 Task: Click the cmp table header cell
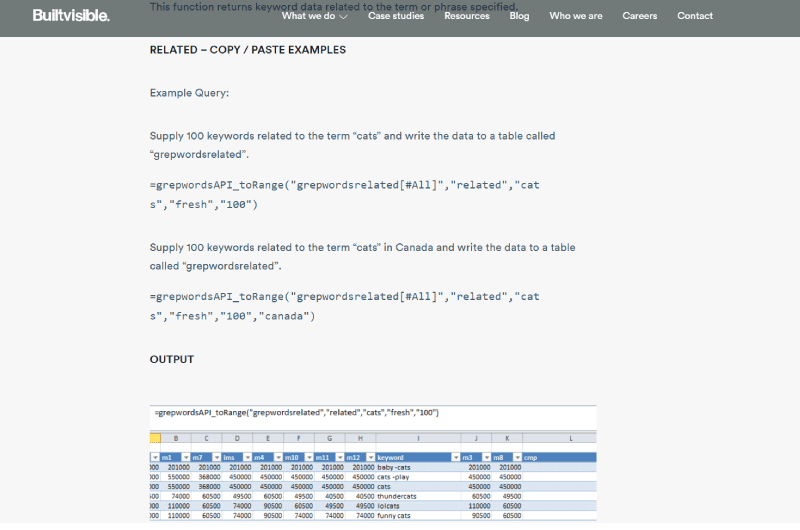pos(559,458)
